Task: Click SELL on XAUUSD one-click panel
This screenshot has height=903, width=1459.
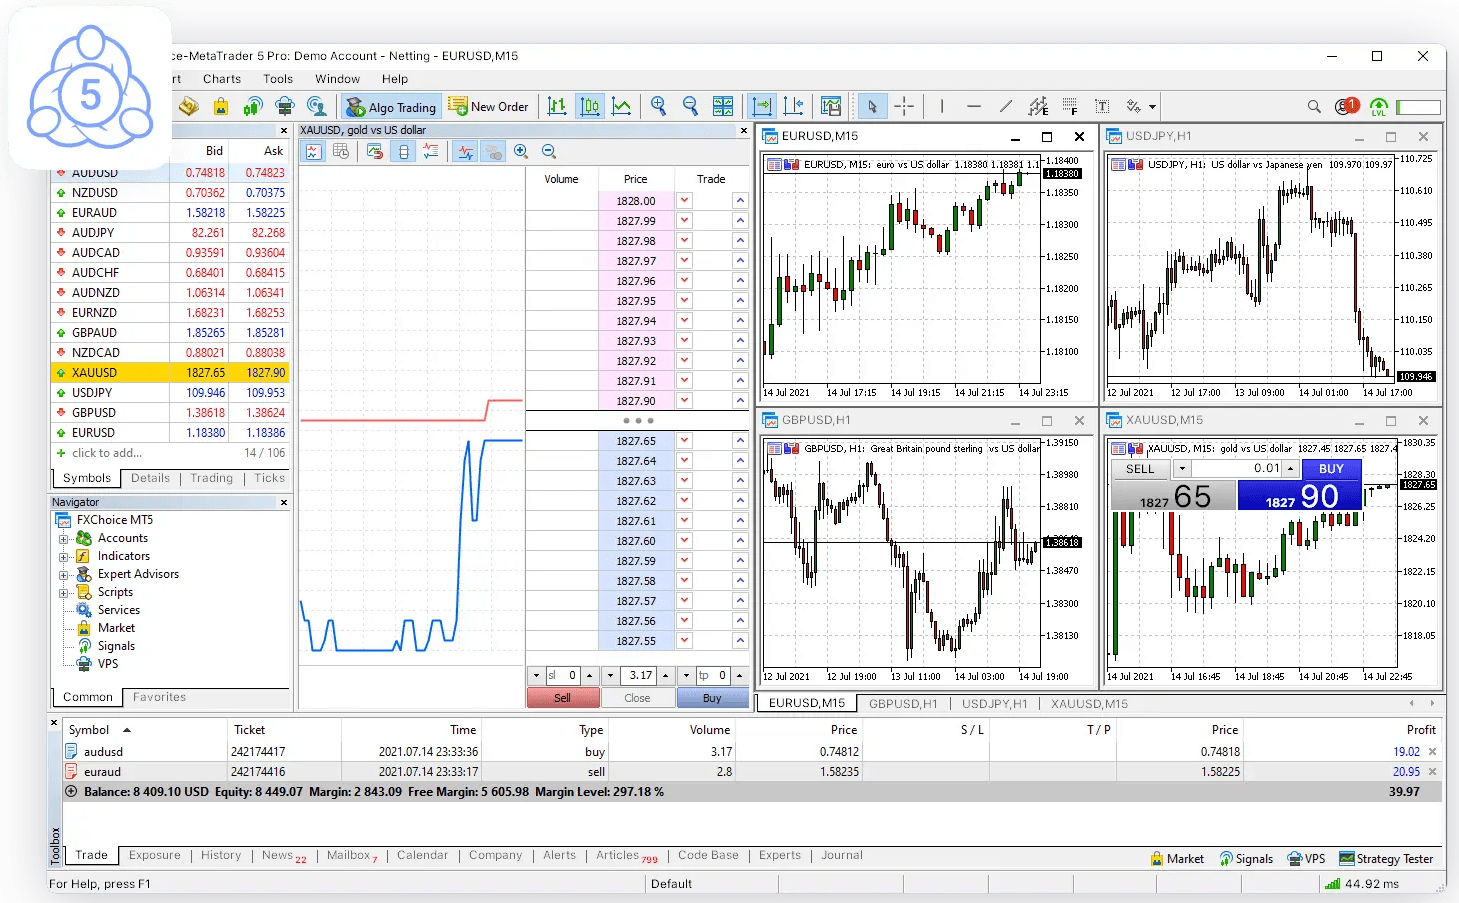Action: [x=1140, y=469]
